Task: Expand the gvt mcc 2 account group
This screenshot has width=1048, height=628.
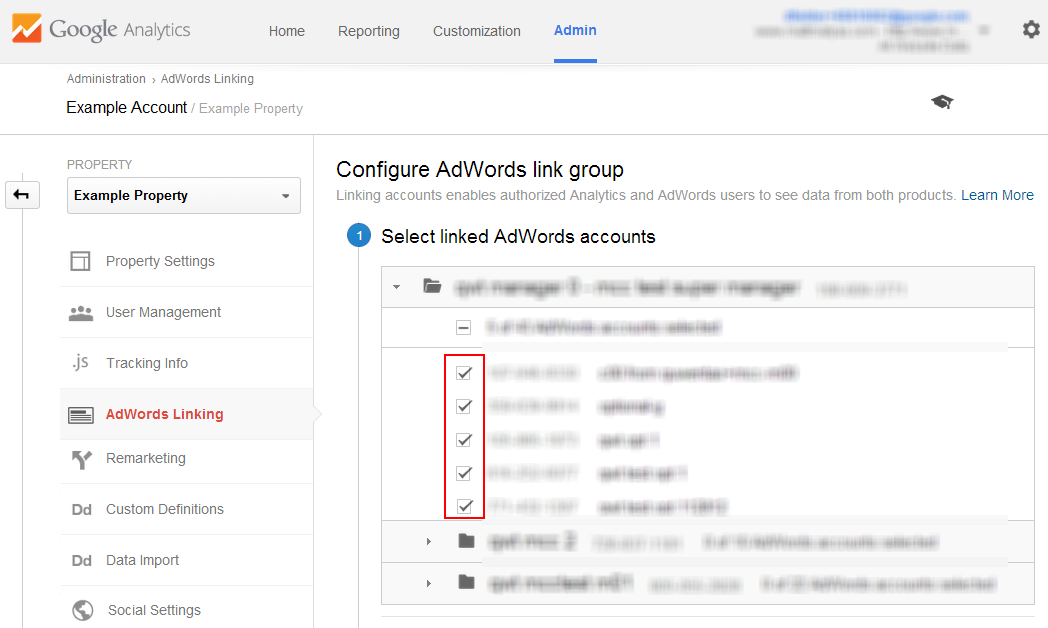Action: (429, 541)
